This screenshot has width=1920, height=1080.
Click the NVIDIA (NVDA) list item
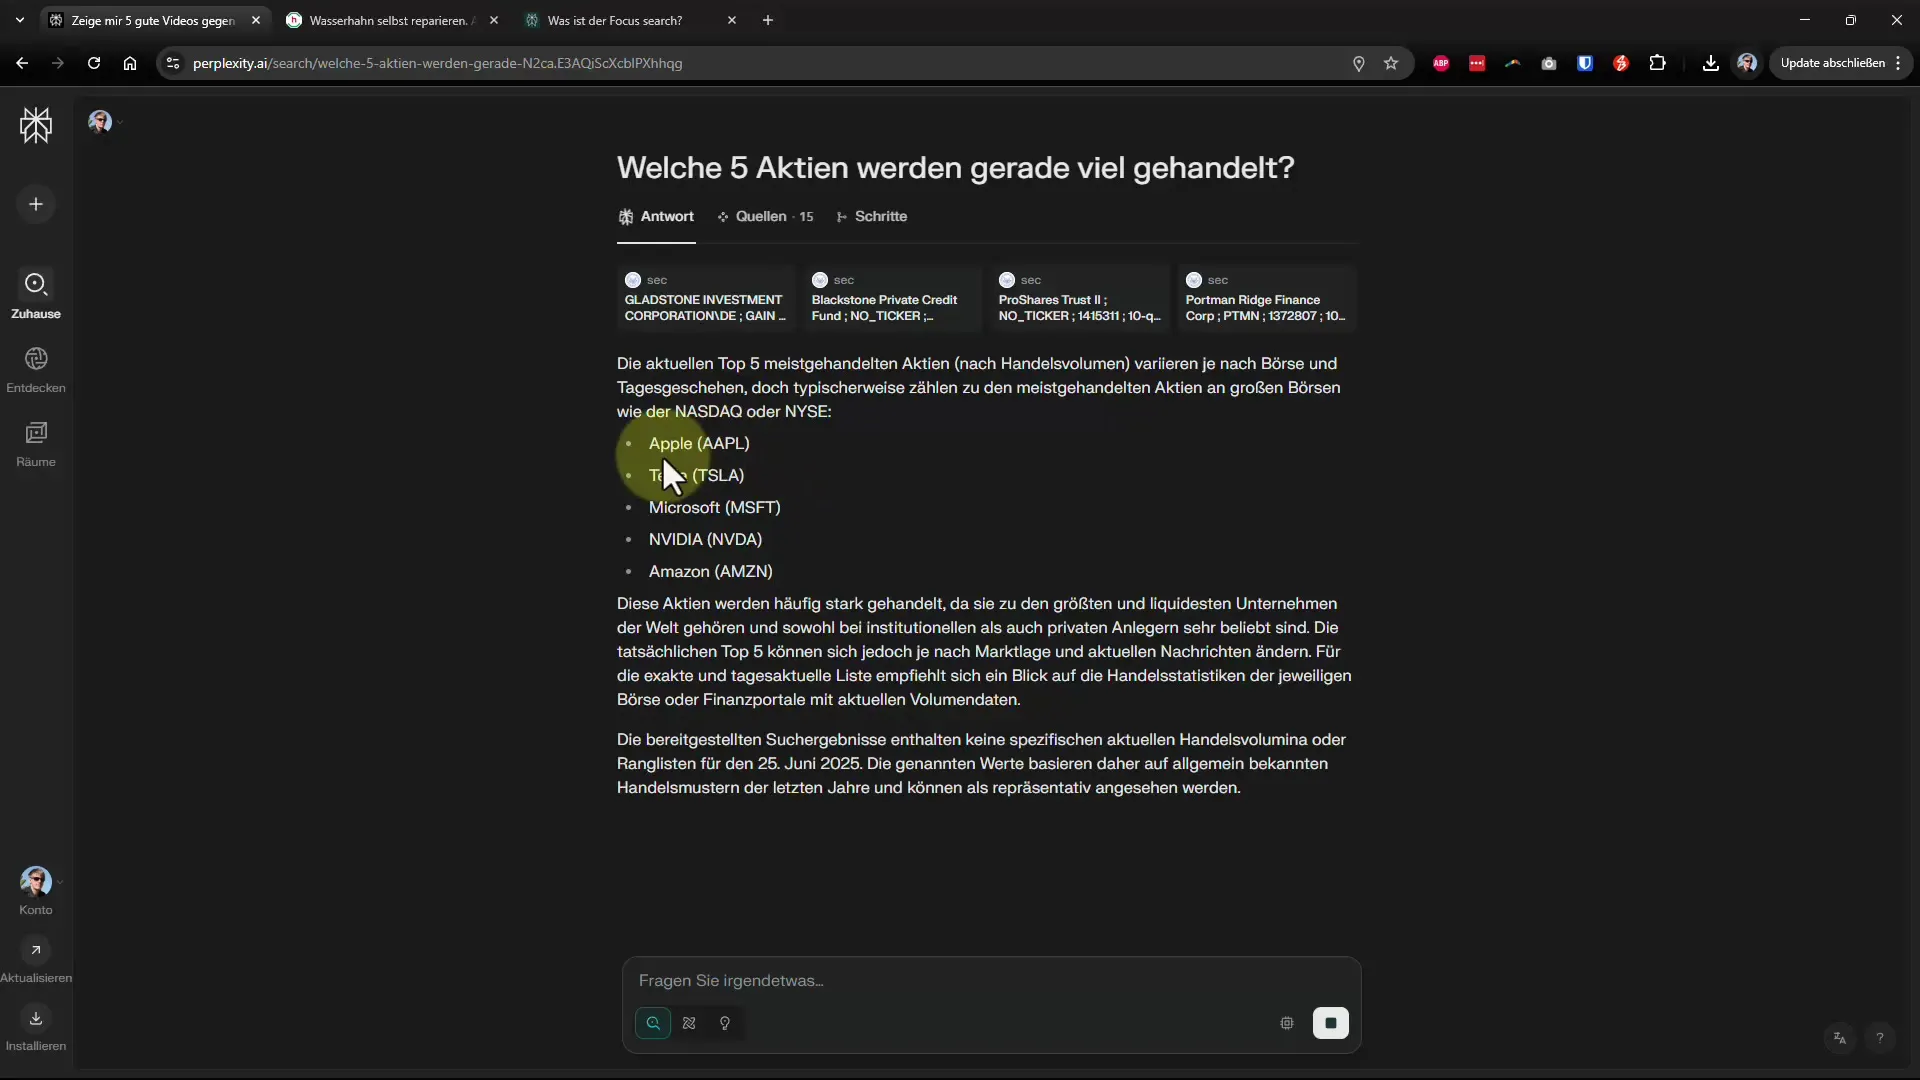pyautogui.click(x=705, y=539)
